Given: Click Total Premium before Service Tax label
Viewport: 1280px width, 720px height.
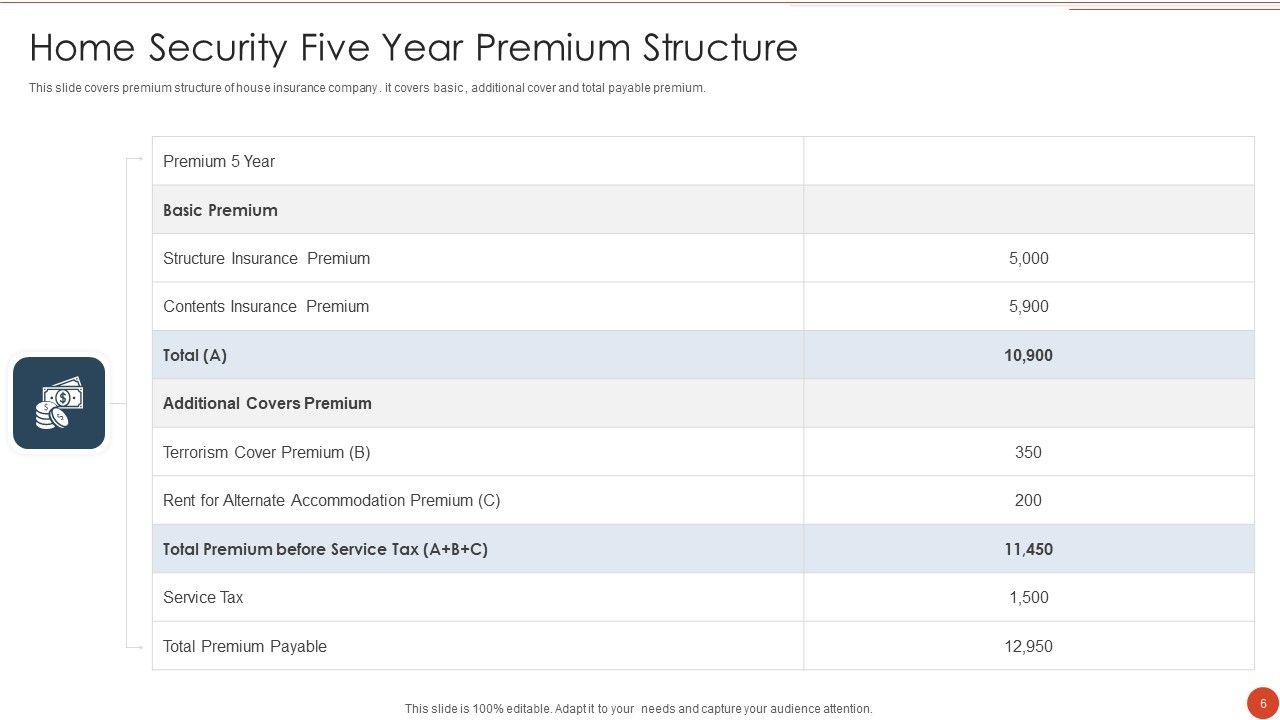Looking at the screenshot, I should click(325, 549).
